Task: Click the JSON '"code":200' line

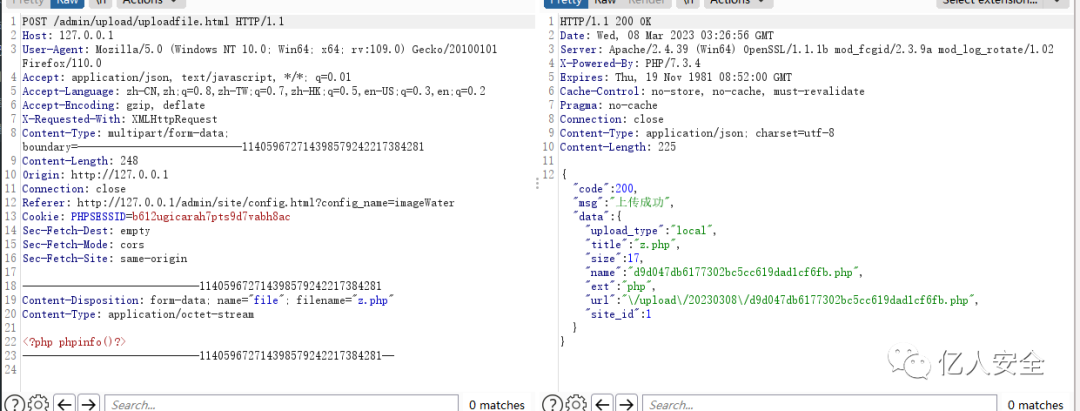Action: [x=605, y=189]
